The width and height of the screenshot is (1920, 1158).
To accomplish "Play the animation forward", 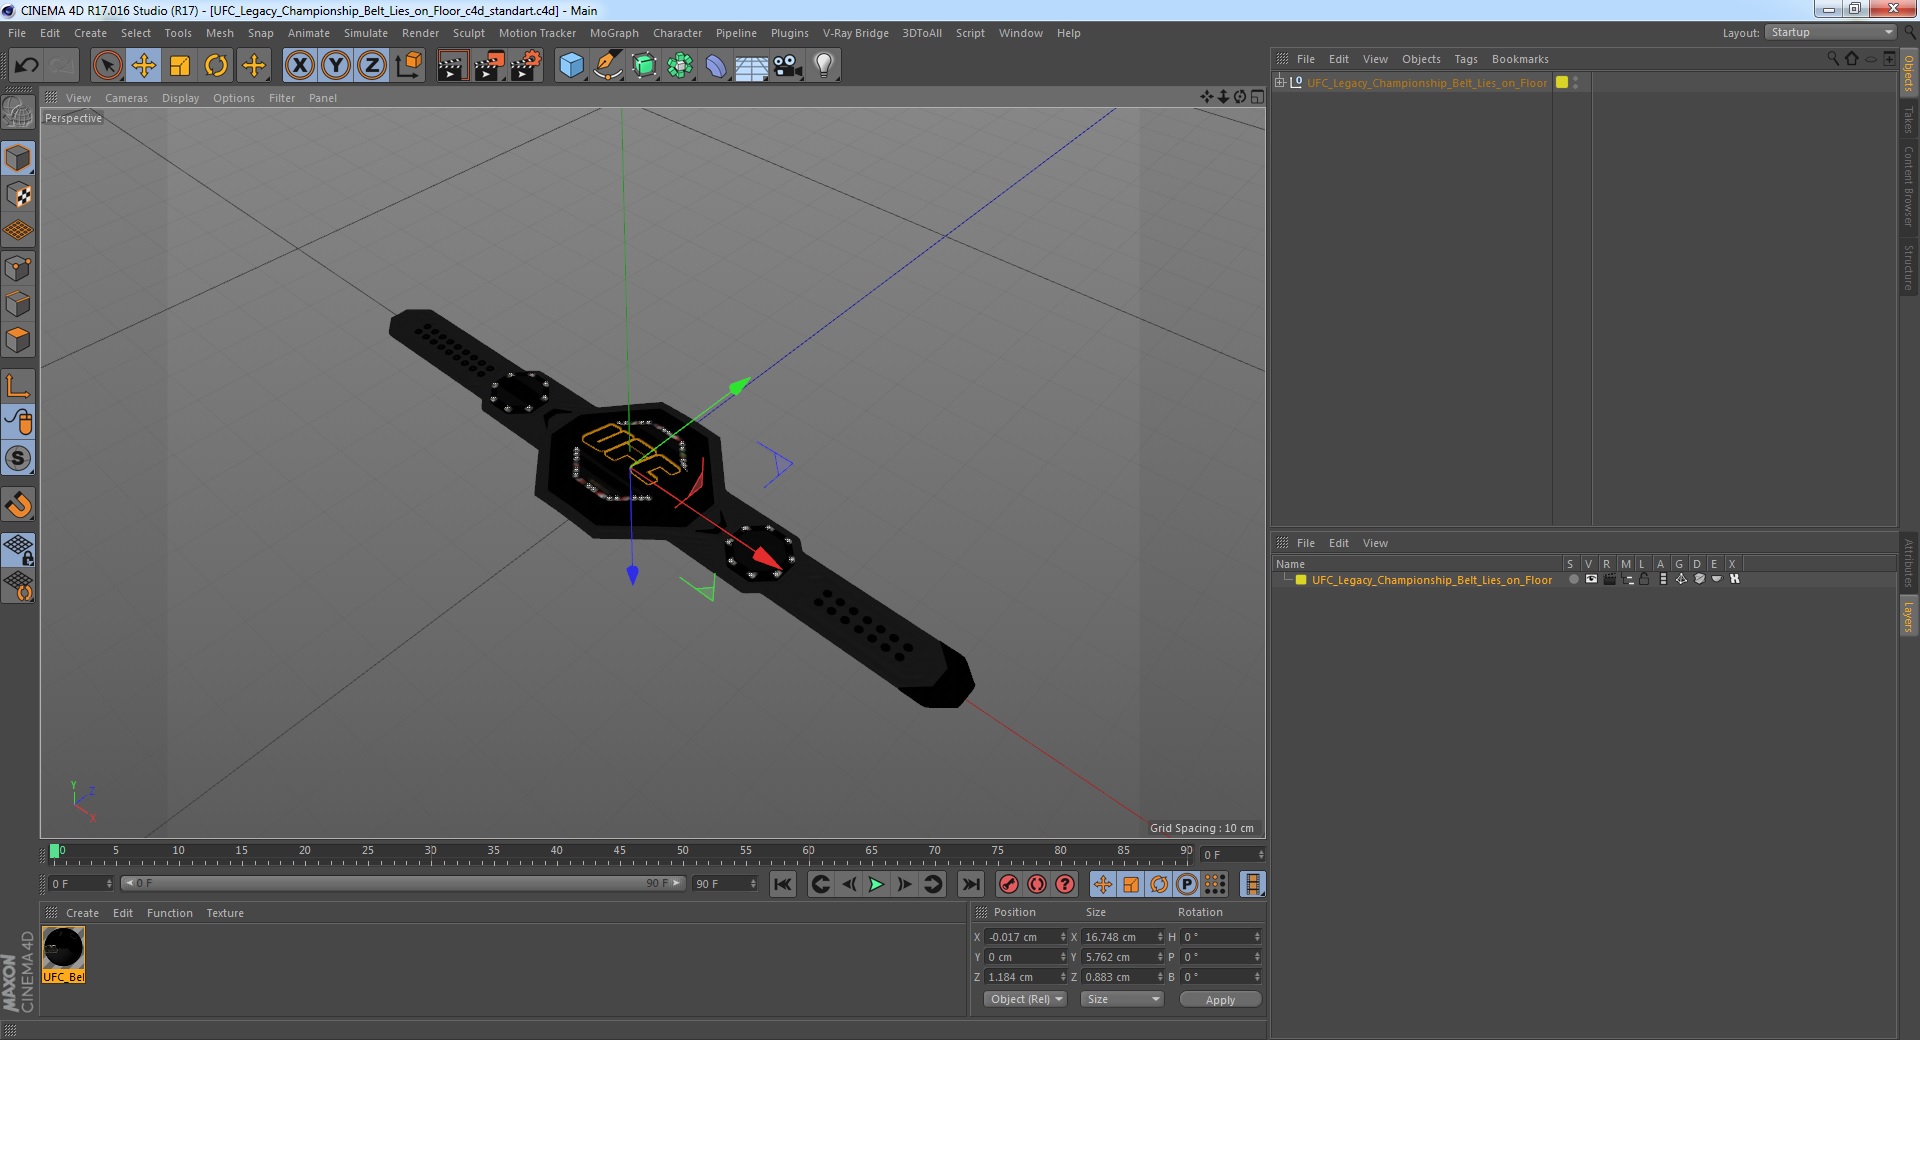I will click(876, 884).
